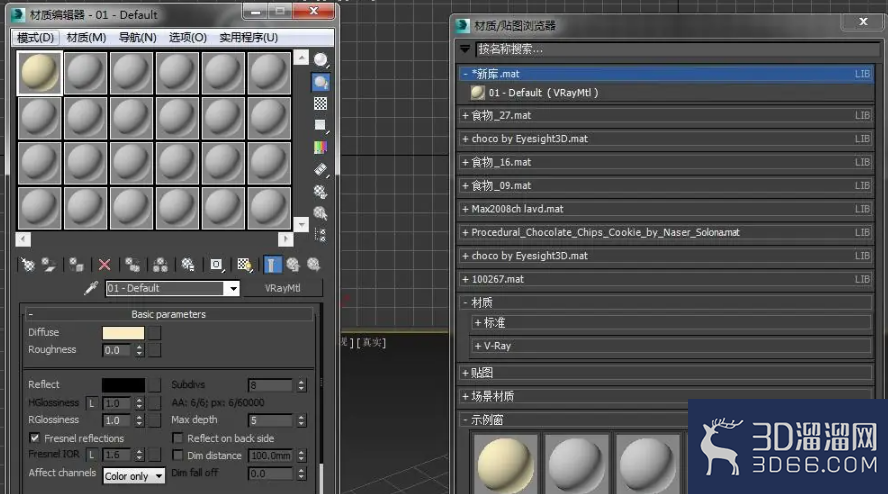This screenshot has width=888, height=494.
Task: Expand the 食物_16.mat library
Action: 466,162
